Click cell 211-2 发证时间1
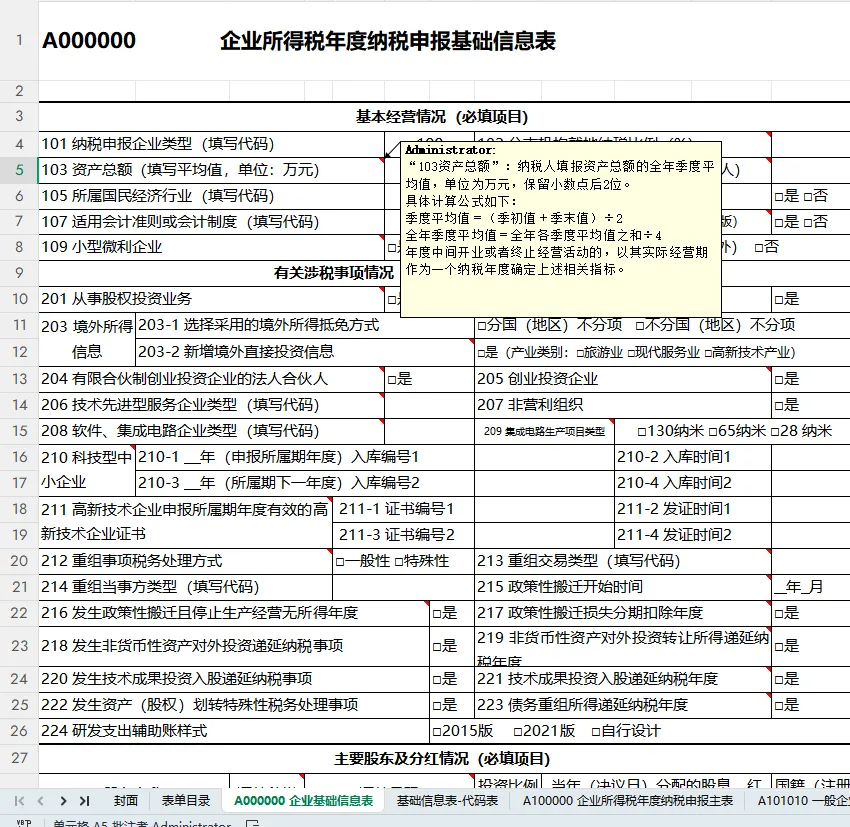850x827 pixels. click(693, 509)
